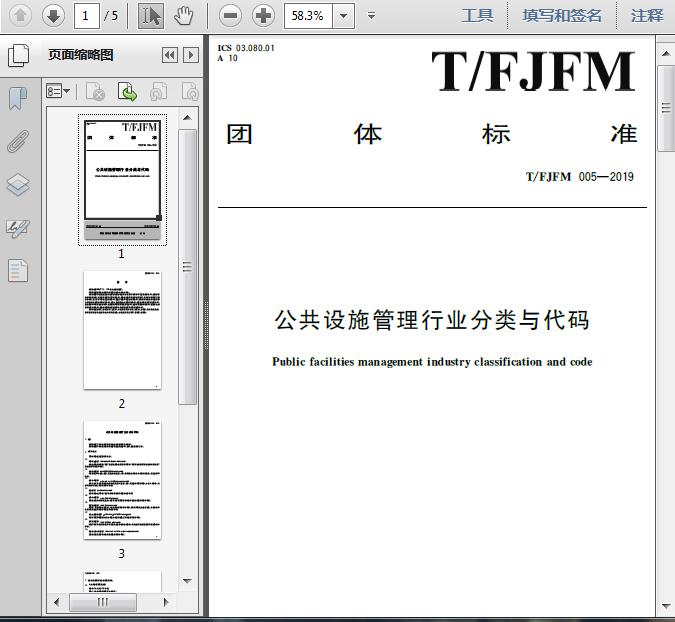The image size is (675, 622).
Task: Open the 工具 tab
Action: click(x=477, y=15)
